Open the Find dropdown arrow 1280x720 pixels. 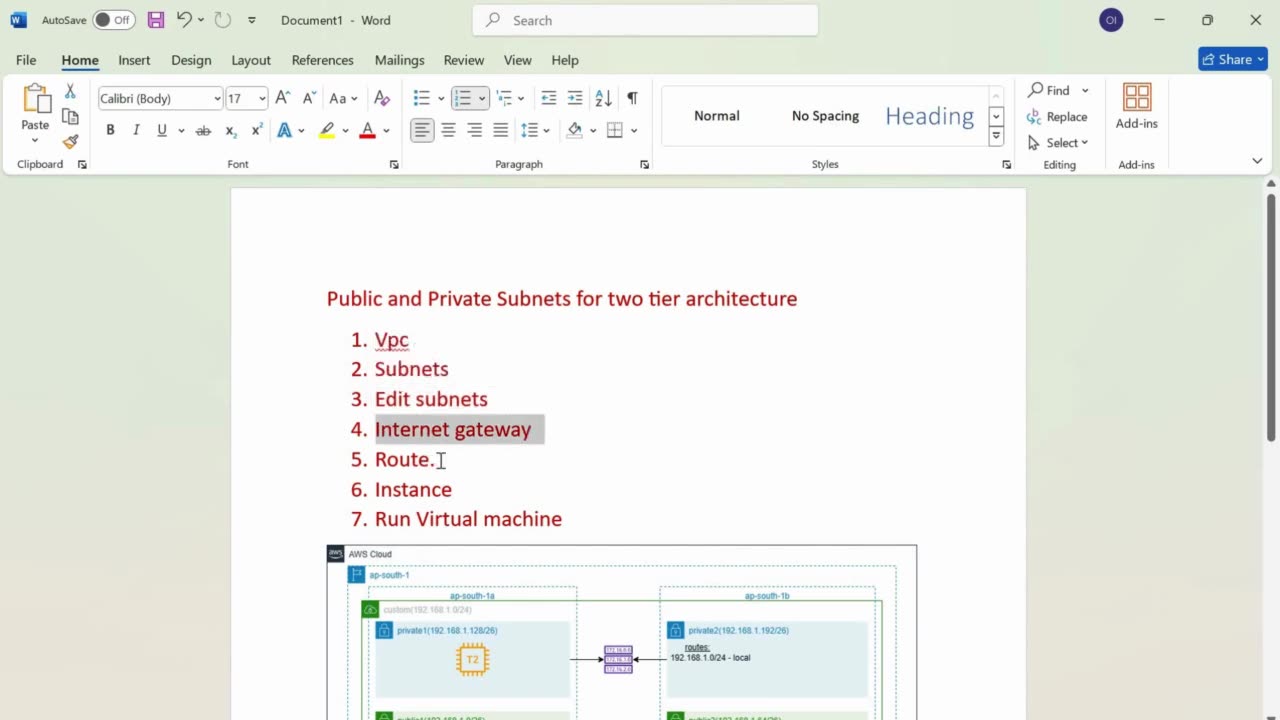click(x=1085, y=90)
